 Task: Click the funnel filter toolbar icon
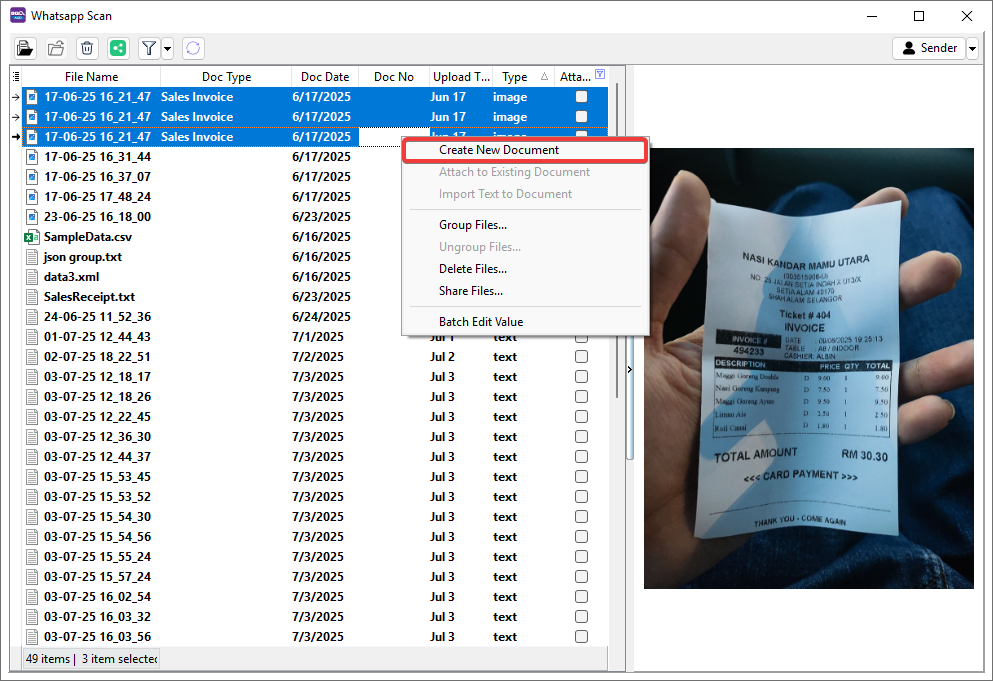pyautogui.click(x=148, y=48)
